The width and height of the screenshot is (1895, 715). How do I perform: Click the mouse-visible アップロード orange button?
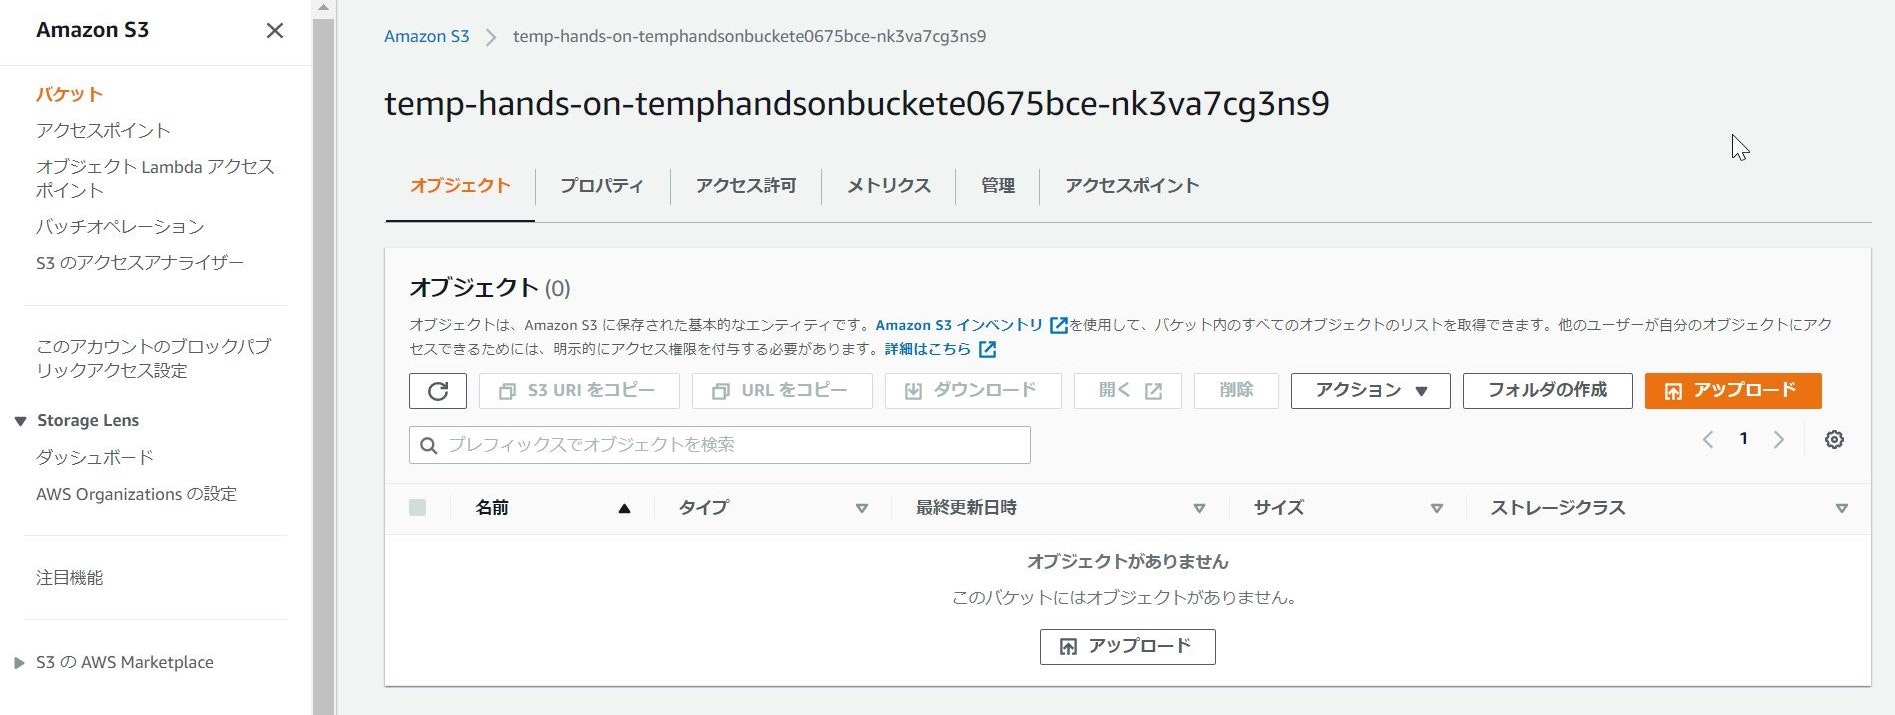[1733, 391]
